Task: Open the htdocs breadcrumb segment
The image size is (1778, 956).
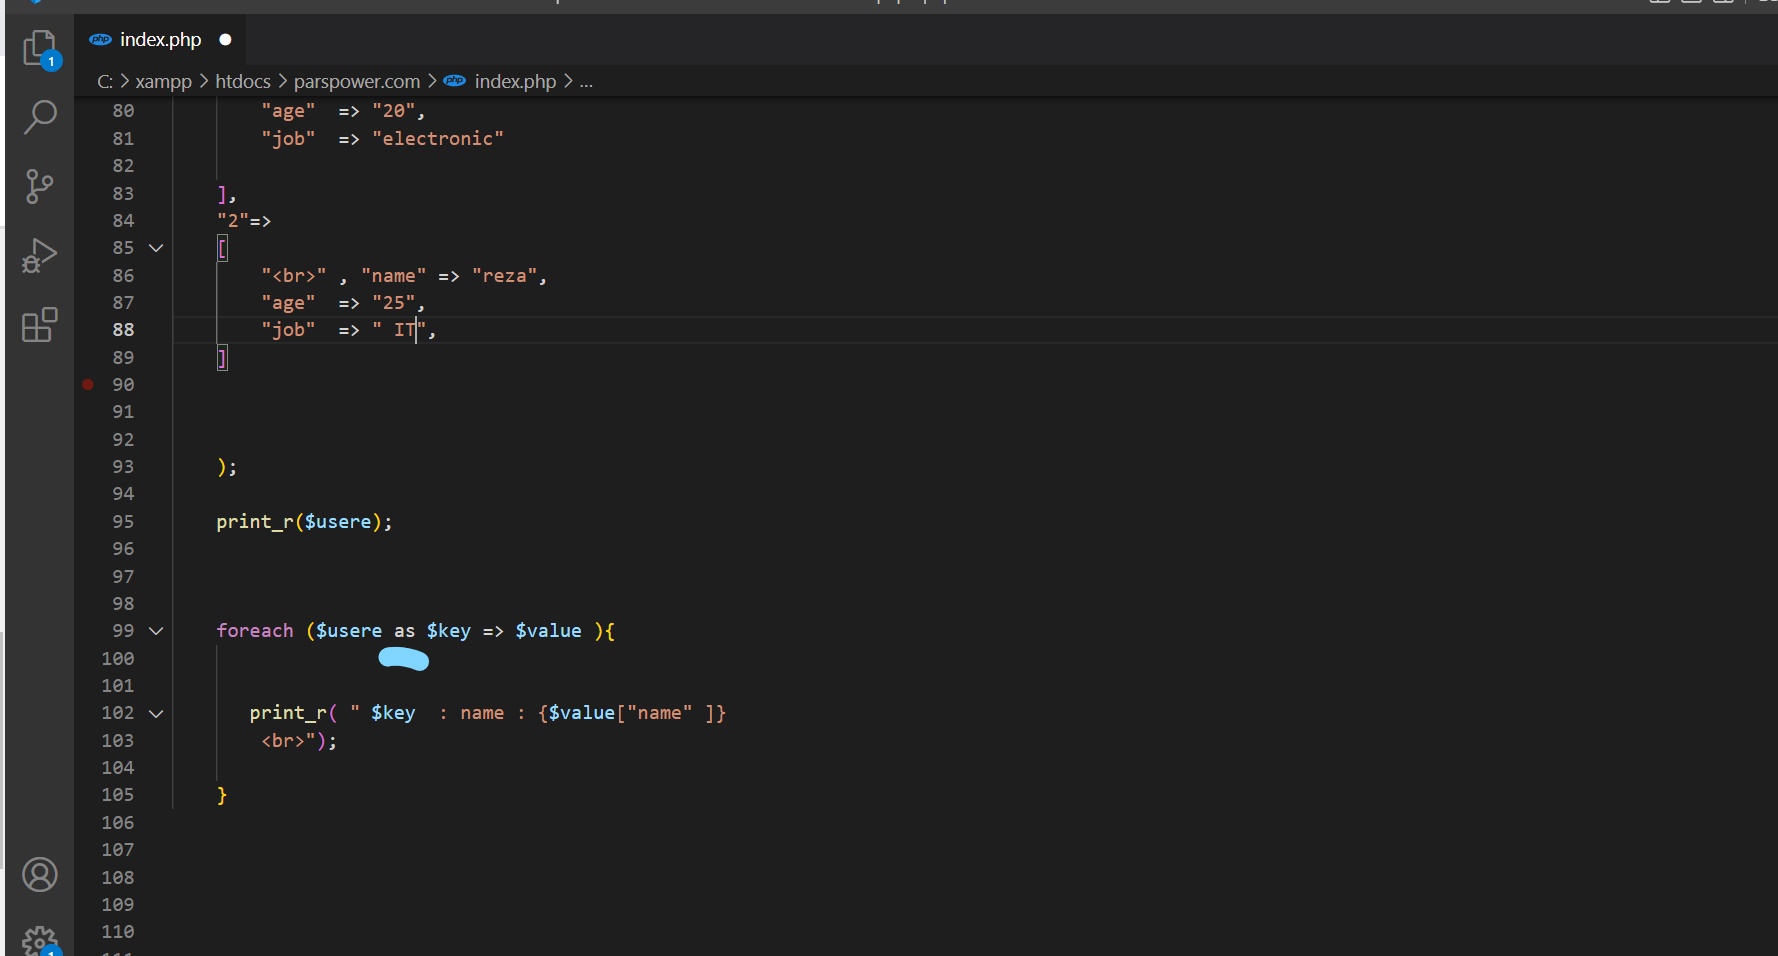Action: pyautogui.click(x=243, y=82)
